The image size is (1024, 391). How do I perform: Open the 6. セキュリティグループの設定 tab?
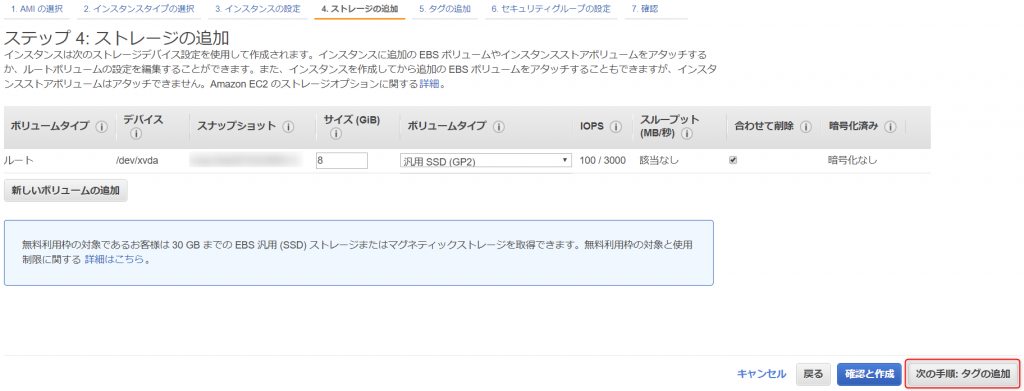[x=551, y=9]
